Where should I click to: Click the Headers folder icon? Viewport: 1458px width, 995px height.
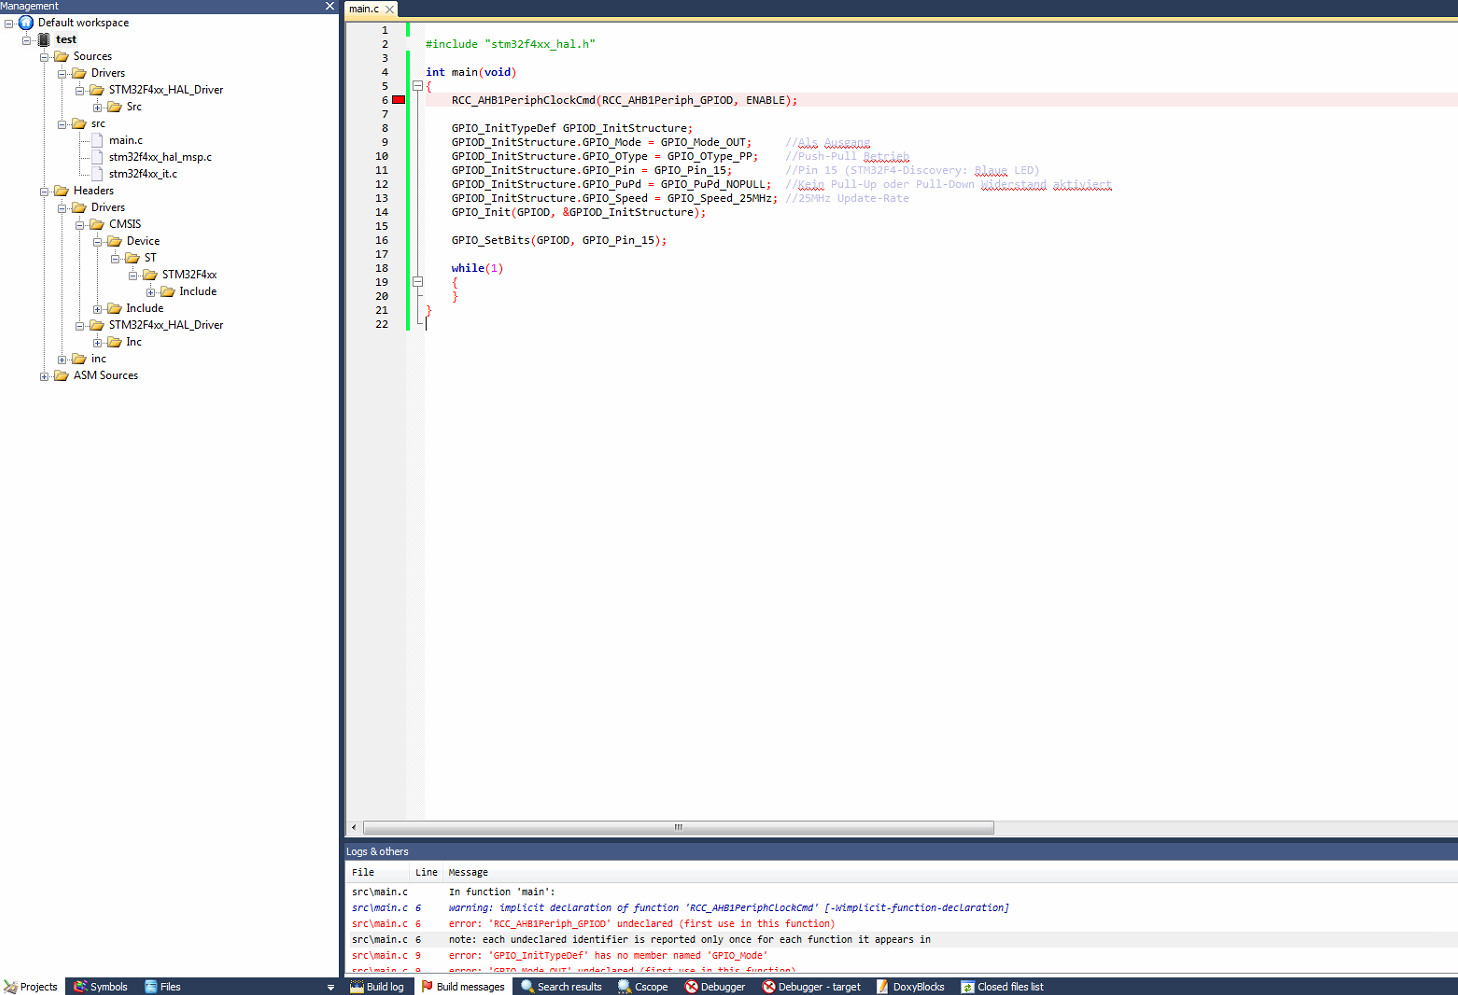tap(61, 191)
